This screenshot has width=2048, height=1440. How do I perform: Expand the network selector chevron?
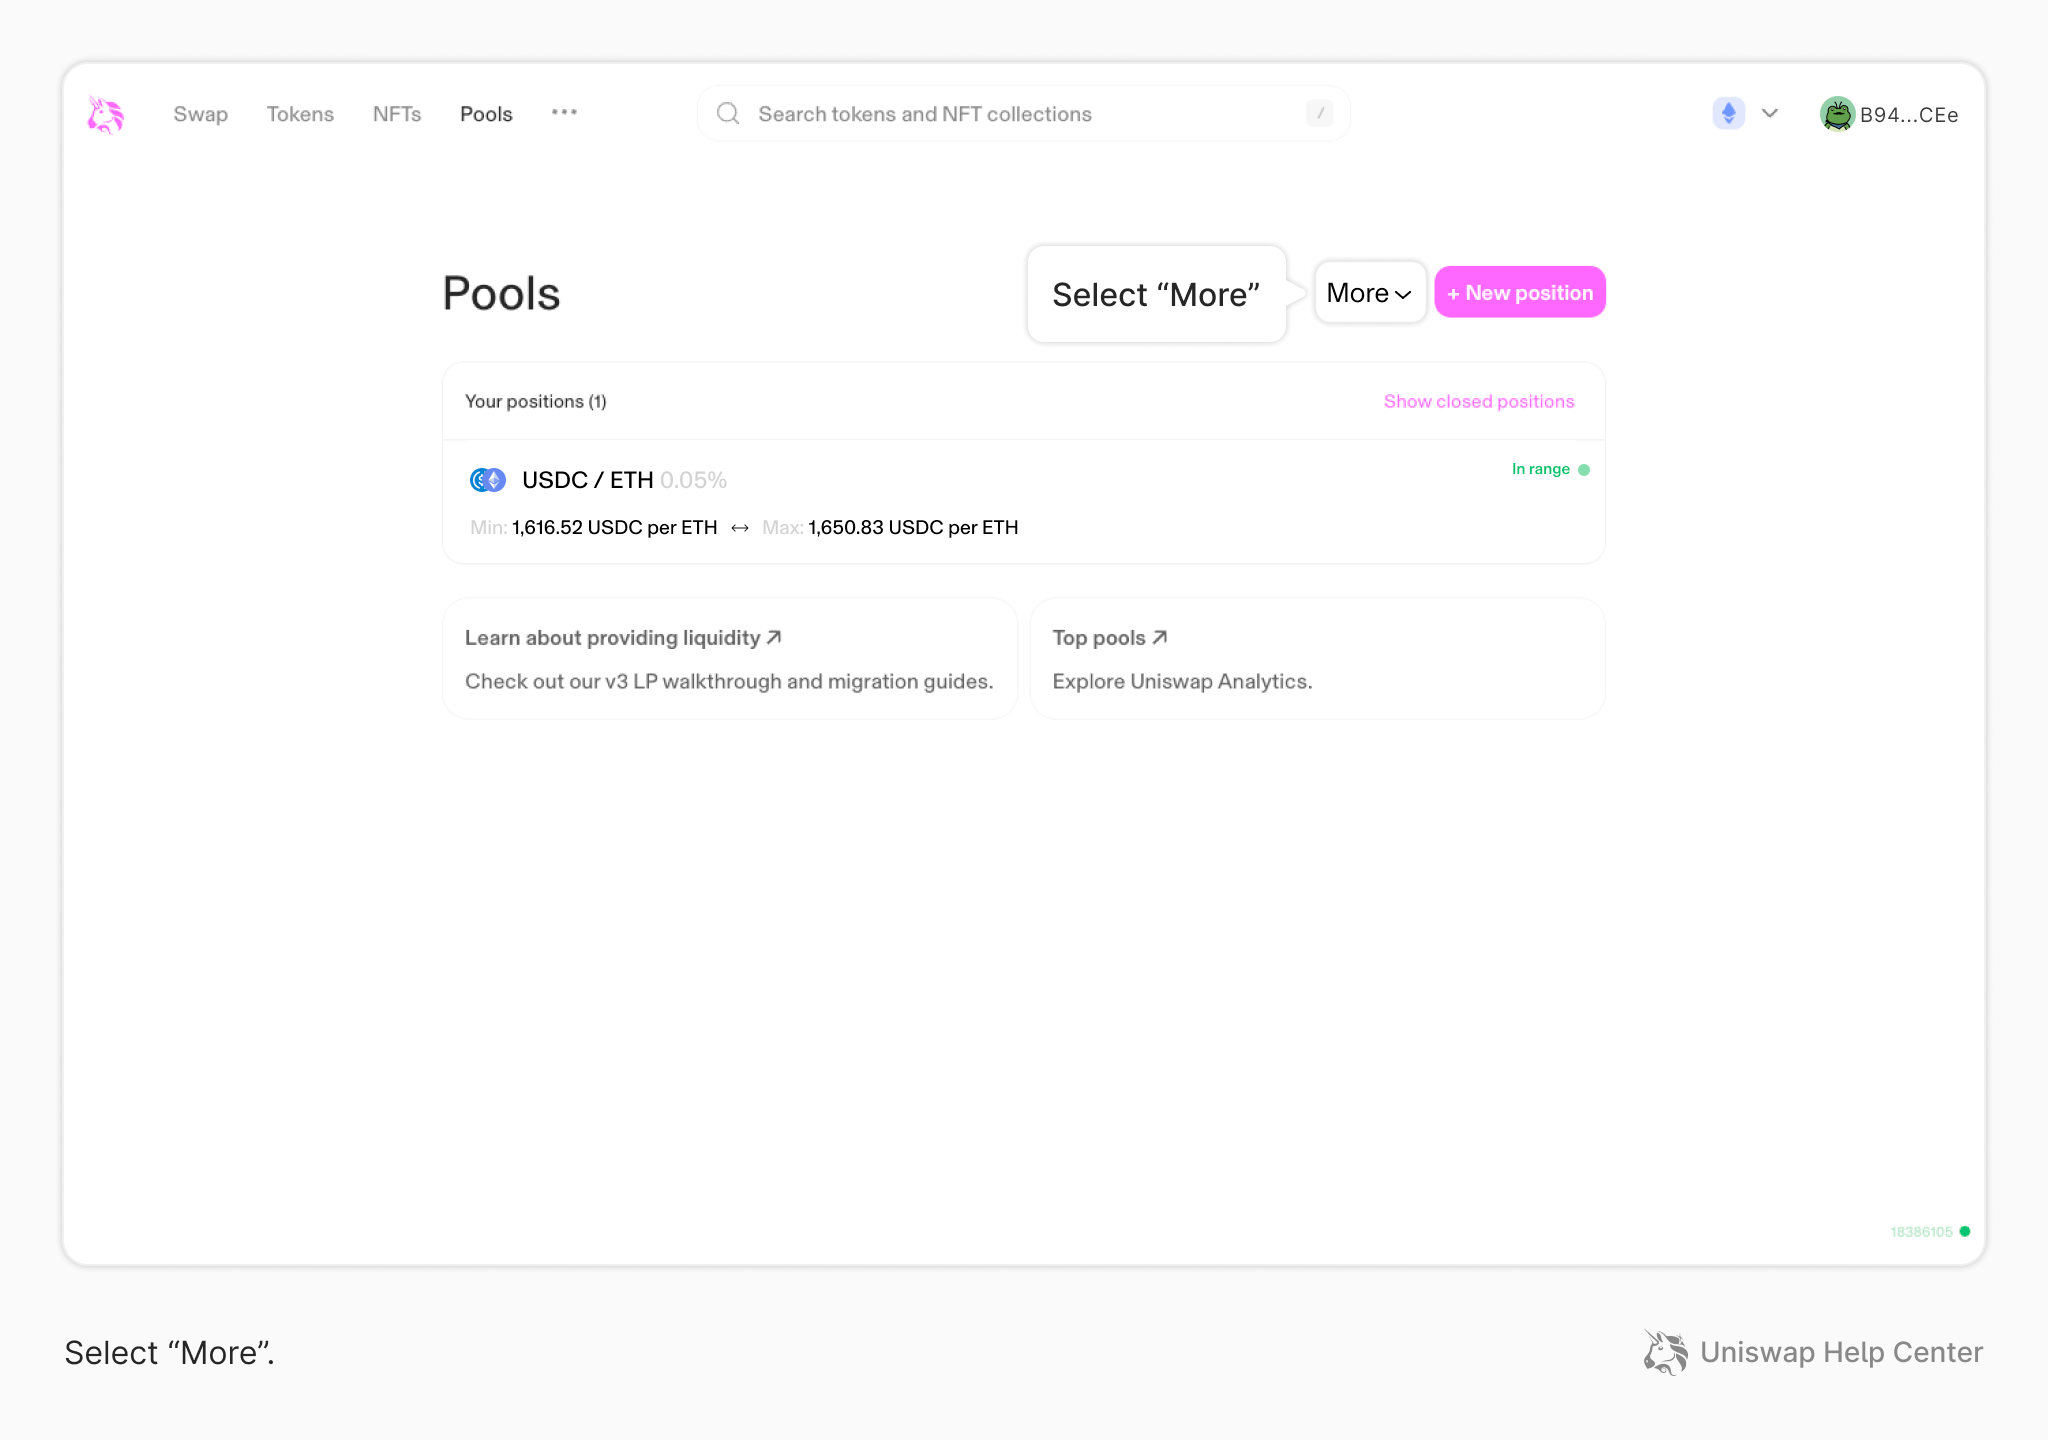click(x=1770, y=113)
